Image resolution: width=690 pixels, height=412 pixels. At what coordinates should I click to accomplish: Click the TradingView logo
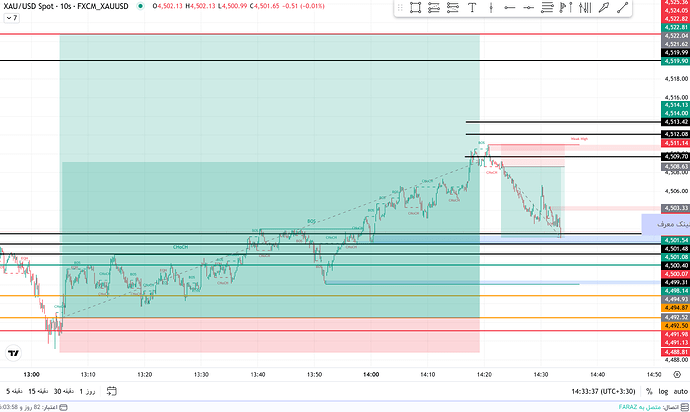coord(13,353)
